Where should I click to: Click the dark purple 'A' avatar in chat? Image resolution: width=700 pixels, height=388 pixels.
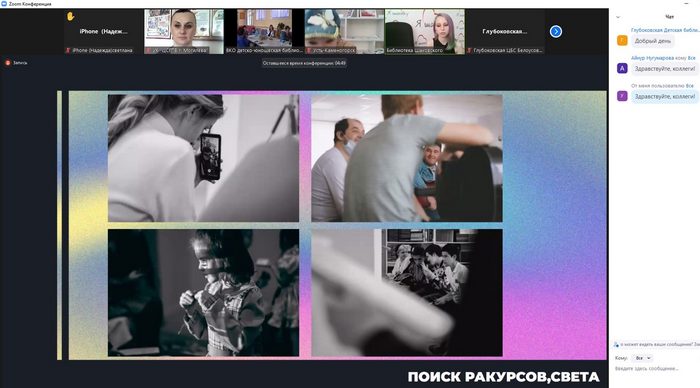(x=622, y=68)
